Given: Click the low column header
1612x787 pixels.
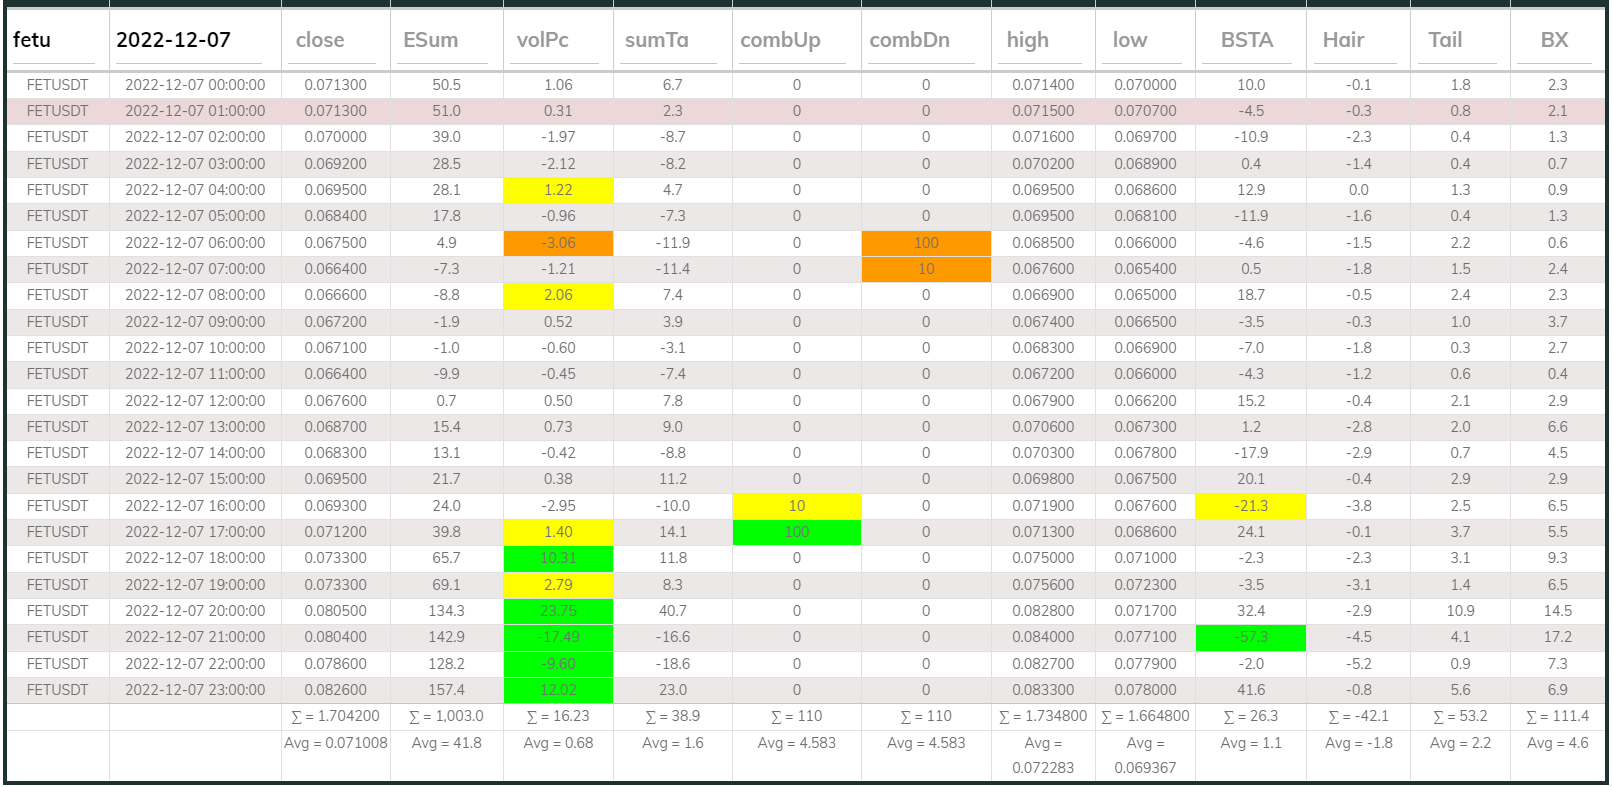Looking at the screenshot, I should tap(1130, 40).
